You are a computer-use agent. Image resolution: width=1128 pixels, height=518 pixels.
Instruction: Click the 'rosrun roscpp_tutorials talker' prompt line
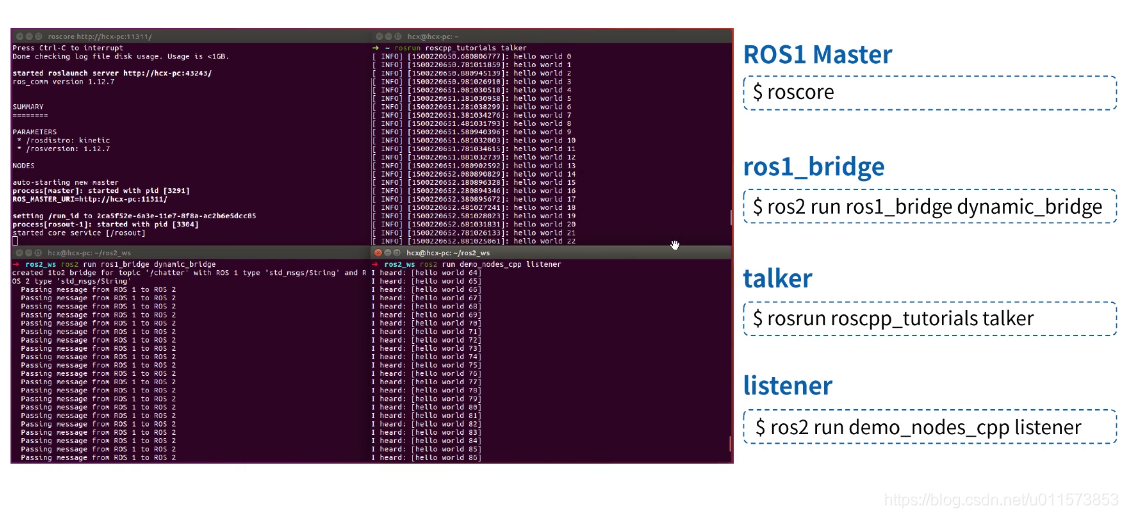tap(450, 47)
